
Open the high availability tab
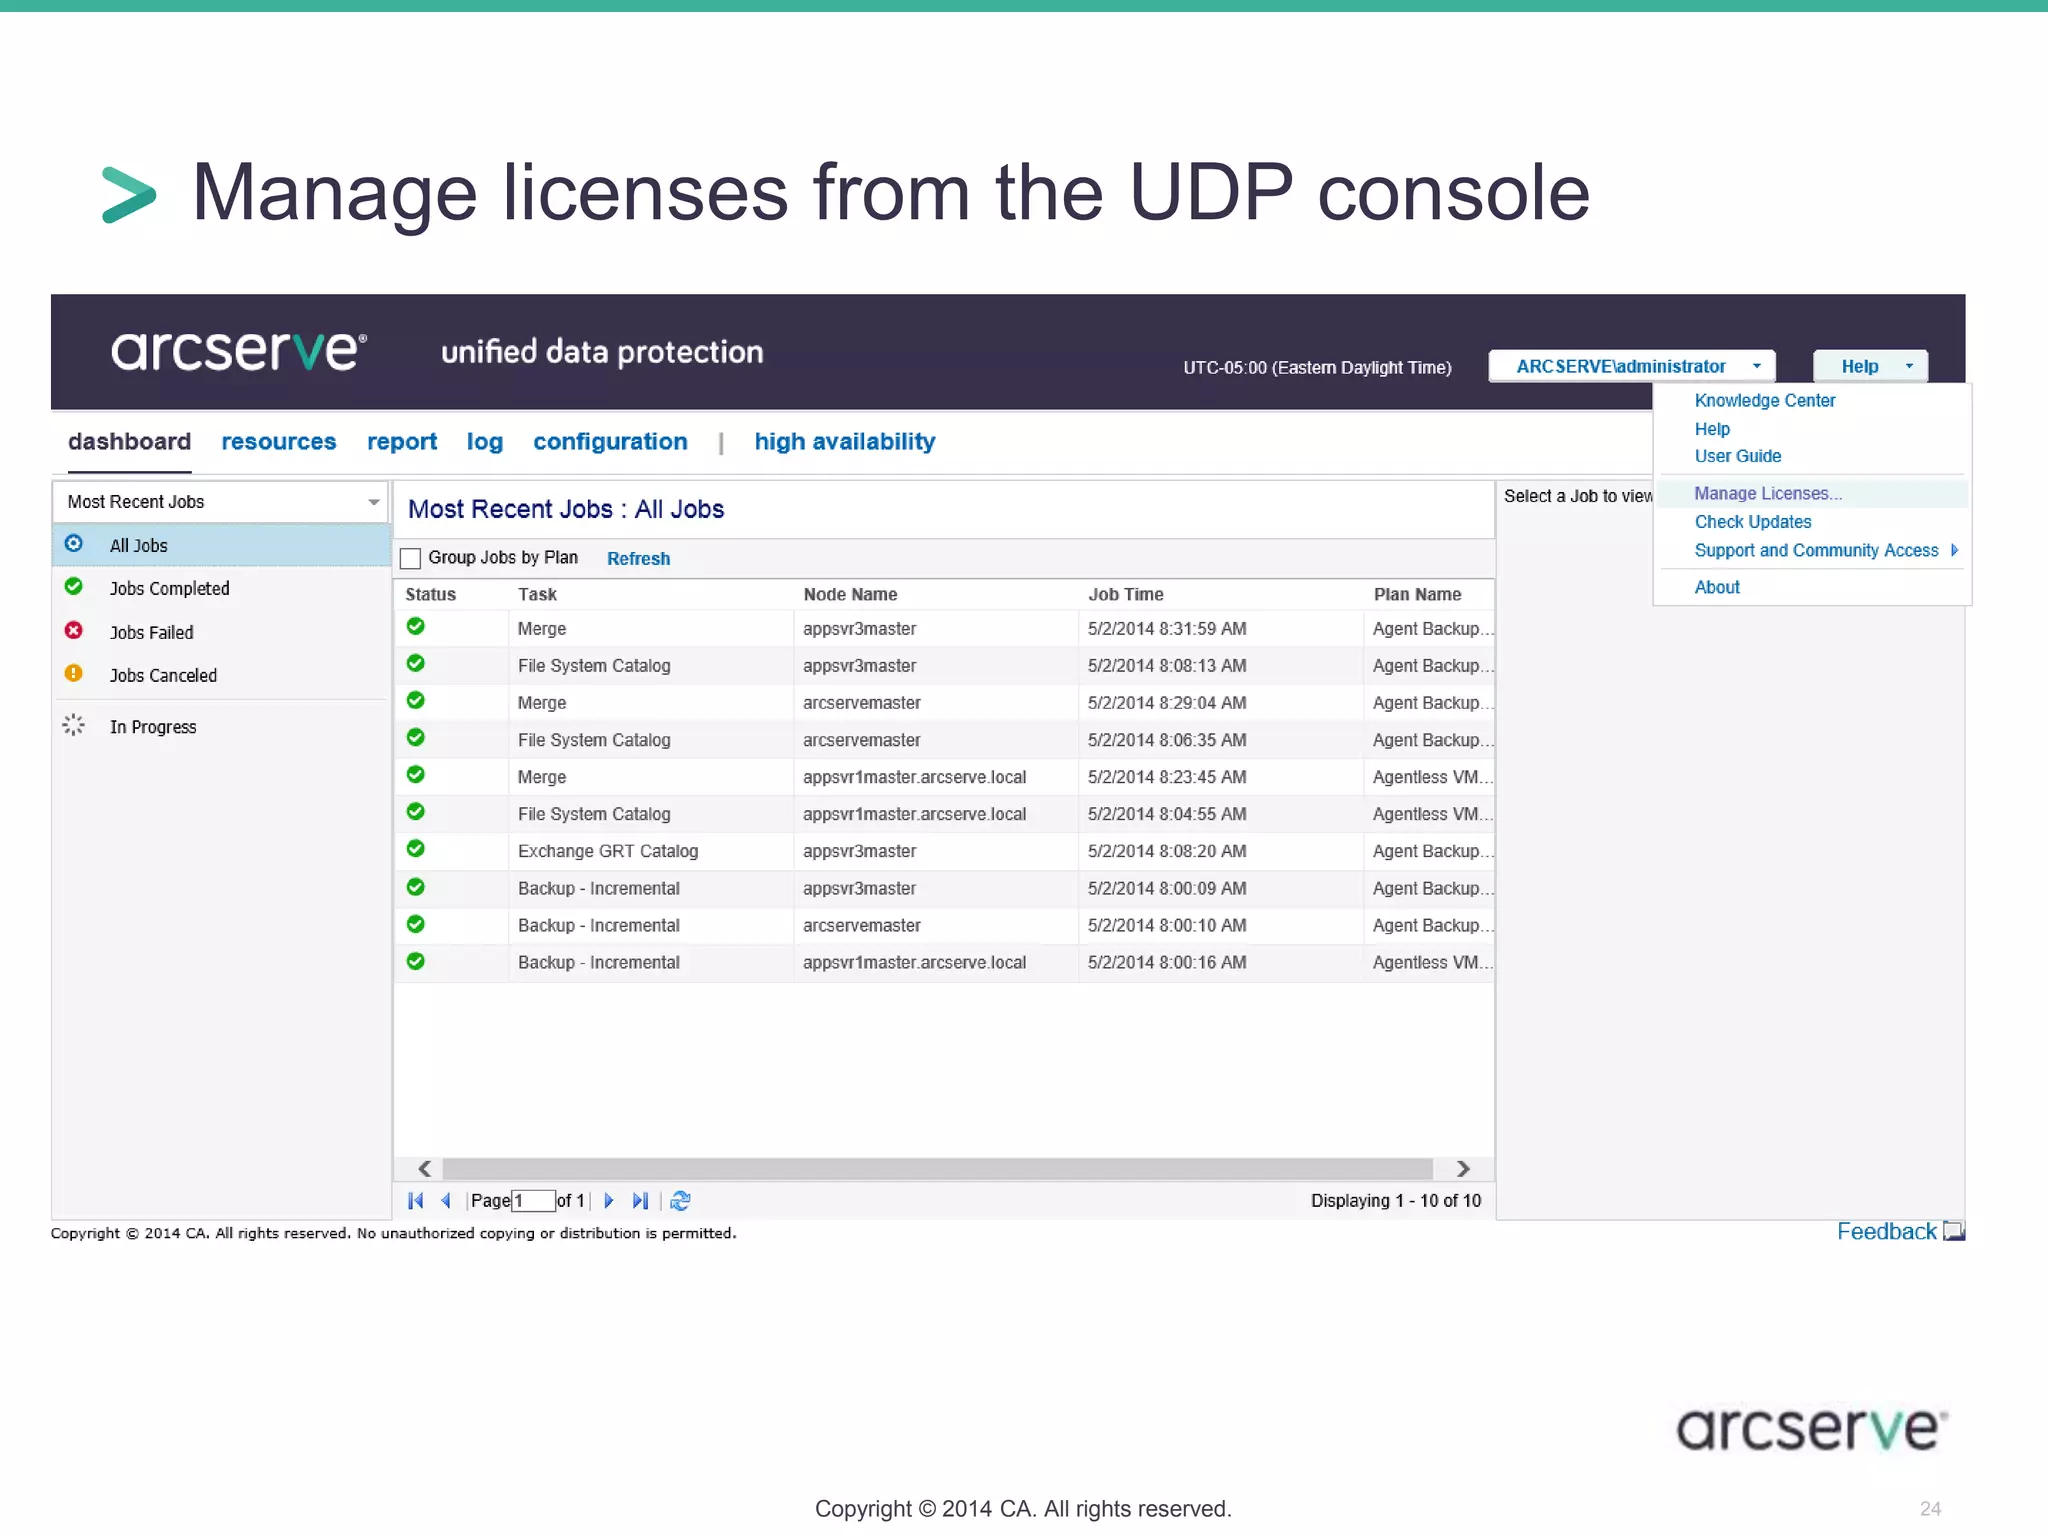coord(845,442)
